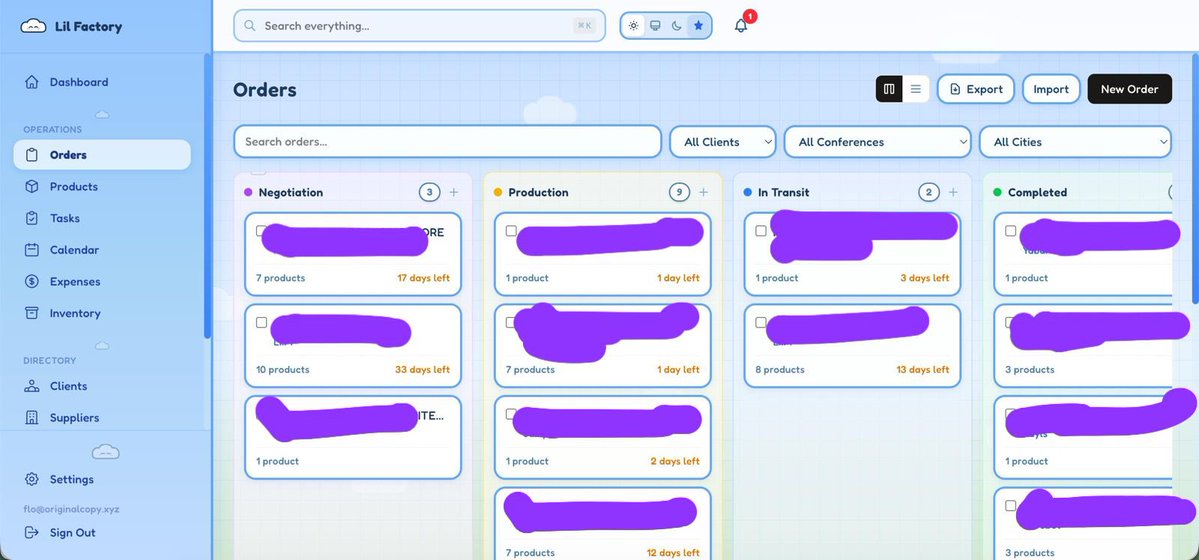This screenshot has width=1199, height=560.
Task: Select In Transit card with 13 days left
Action: point(761,322)
